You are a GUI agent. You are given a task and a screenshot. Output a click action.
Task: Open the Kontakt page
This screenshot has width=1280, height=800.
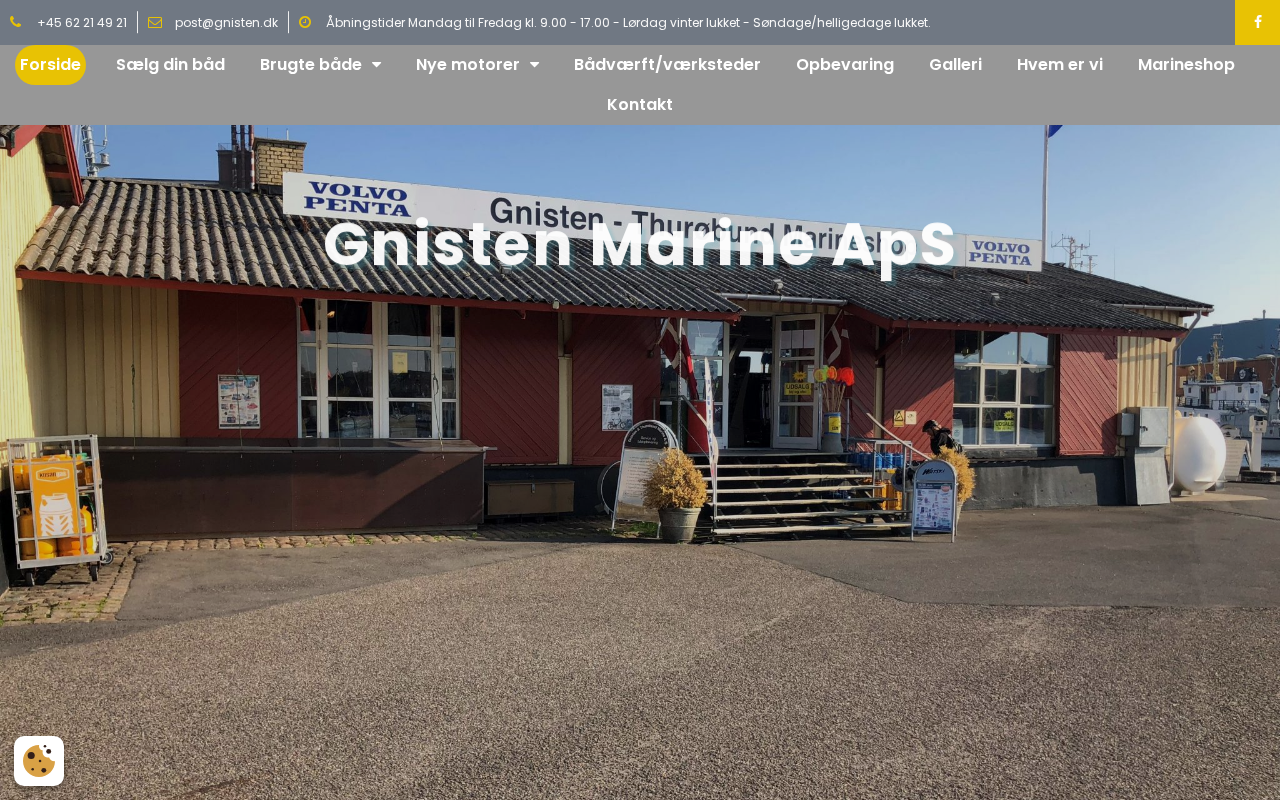point(640,105)
